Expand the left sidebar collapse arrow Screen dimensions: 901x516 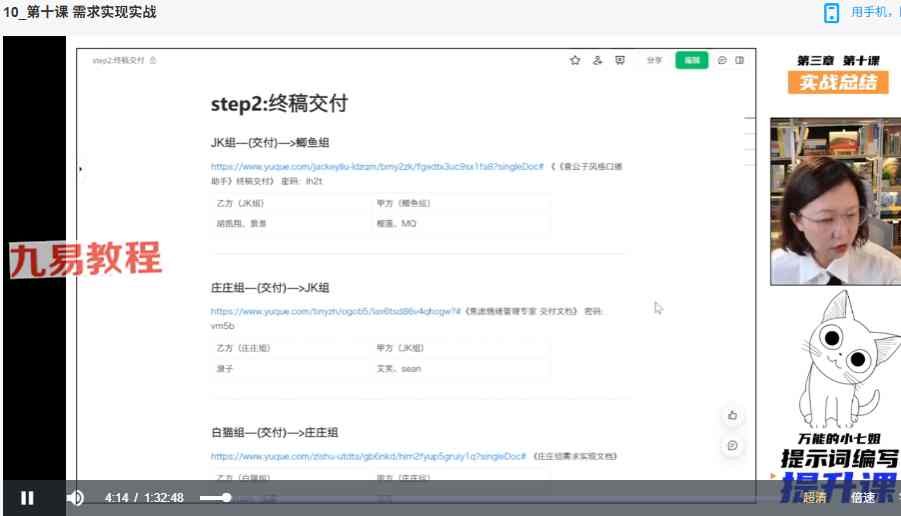(x=80, y=170)
